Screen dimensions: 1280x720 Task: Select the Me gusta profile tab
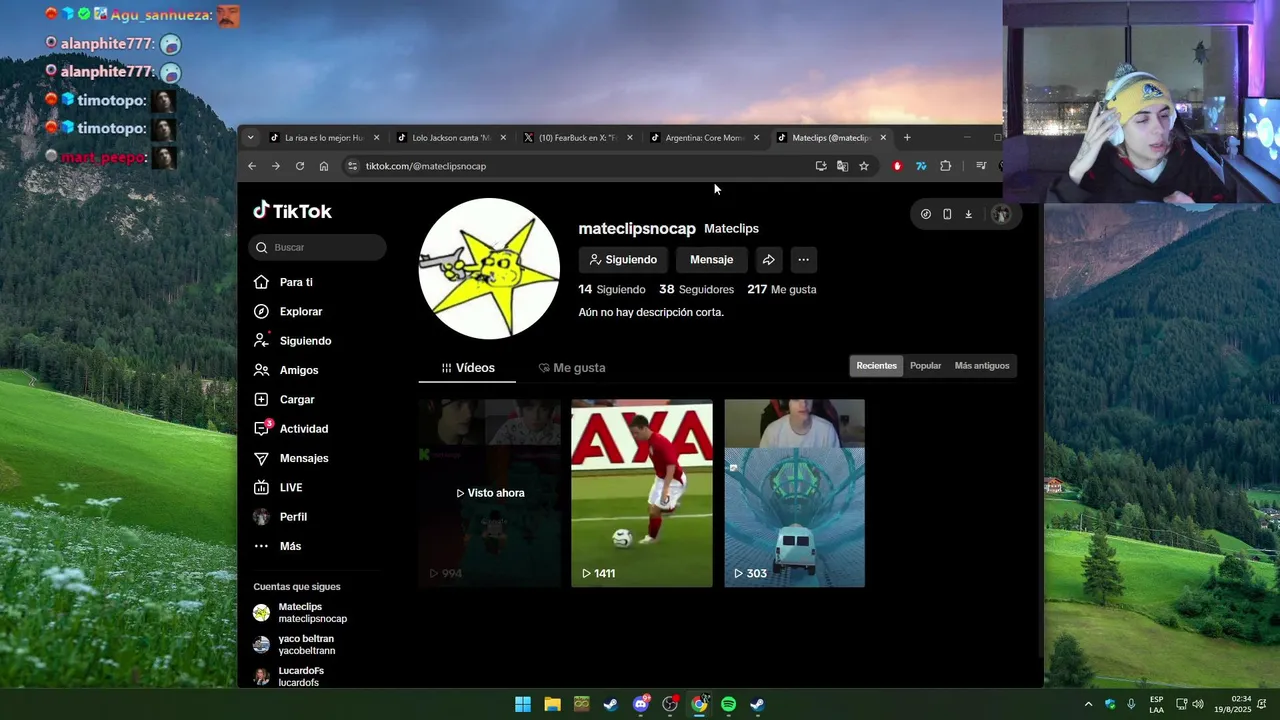[572, 368]
